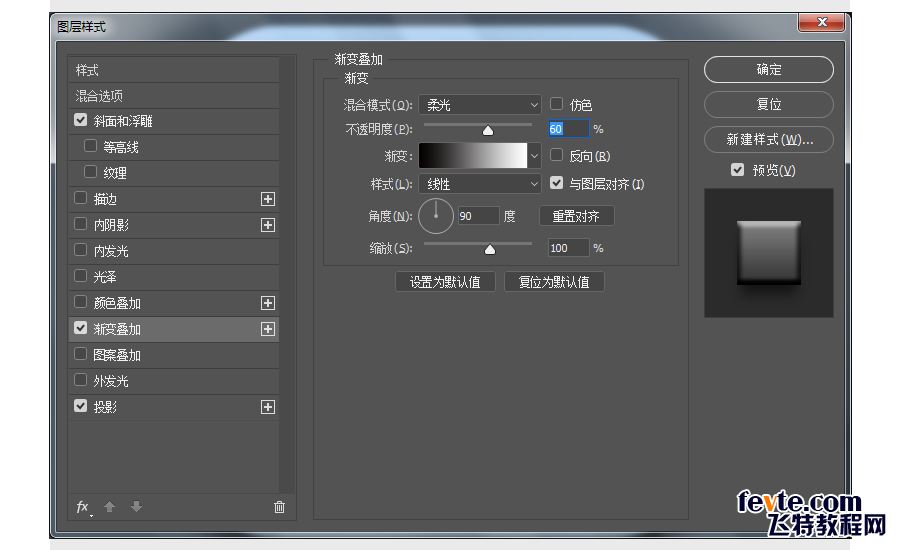900x550 pixels.
Task: Enable the 反向 reverse checkbox
Action: [556, 155]
